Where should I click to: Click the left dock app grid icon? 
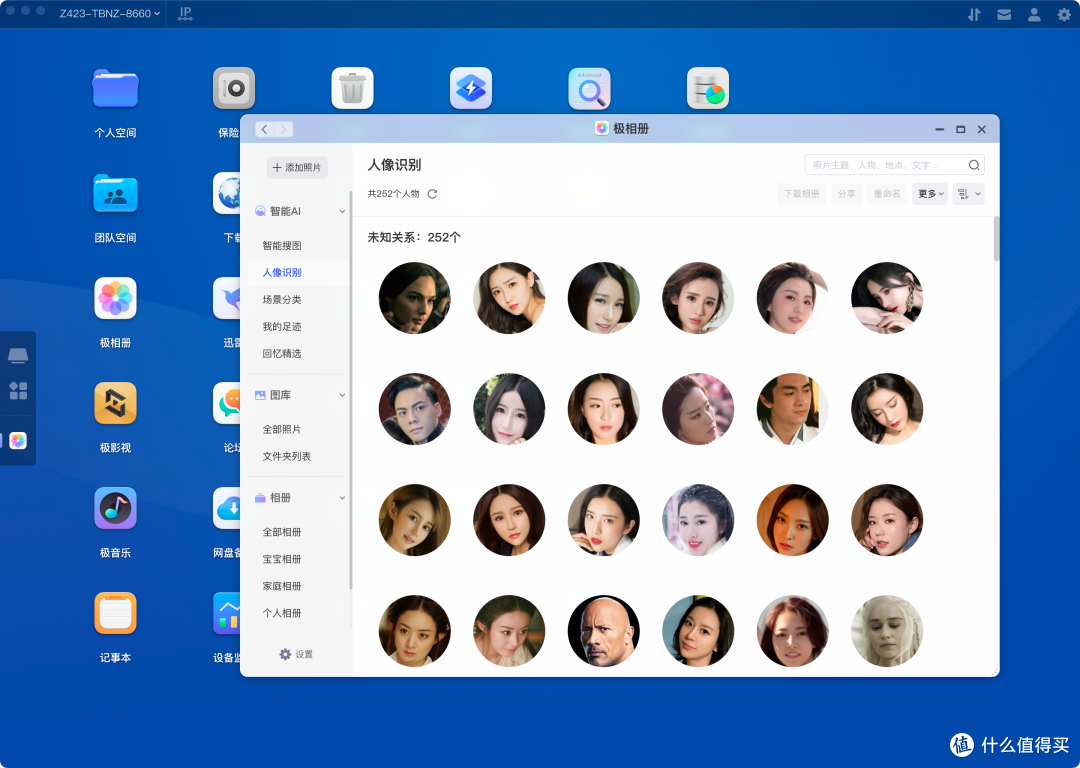(x=18, y=391)
